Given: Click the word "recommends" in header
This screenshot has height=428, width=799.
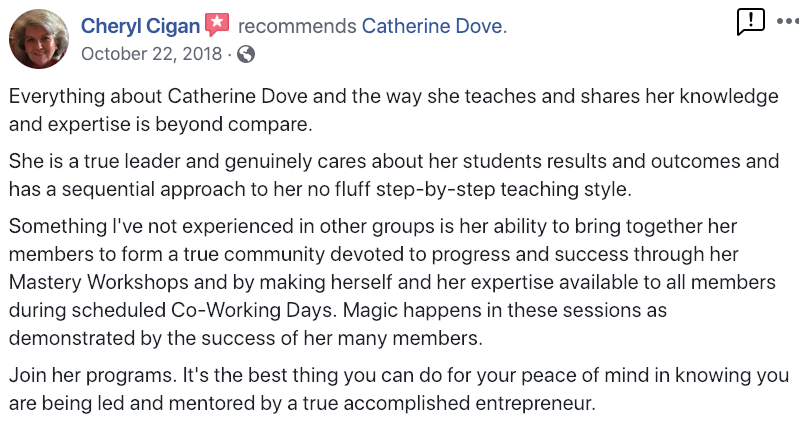Looking at the screenshot, I should pyautogui.click(x=295, y=26).
